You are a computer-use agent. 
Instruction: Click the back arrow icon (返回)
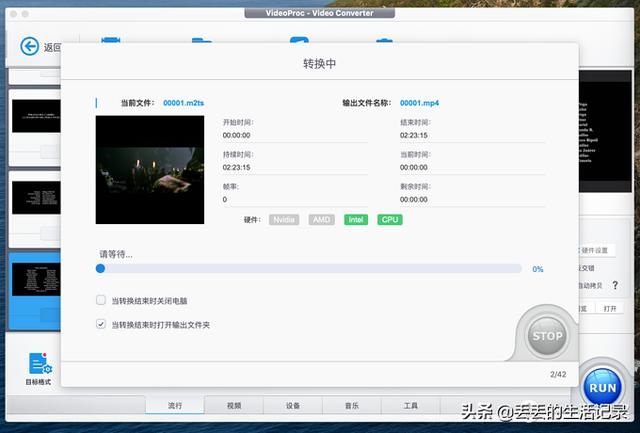click(29, 46)
